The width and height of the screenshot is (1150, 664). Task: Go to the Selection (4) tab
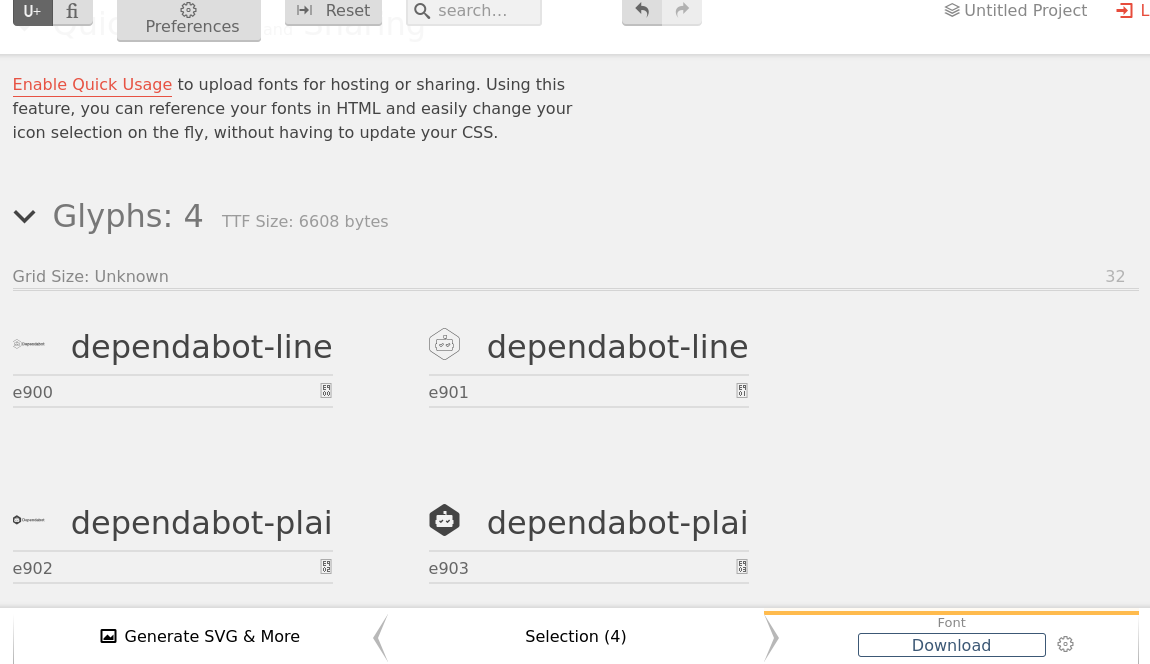[575, 636]
